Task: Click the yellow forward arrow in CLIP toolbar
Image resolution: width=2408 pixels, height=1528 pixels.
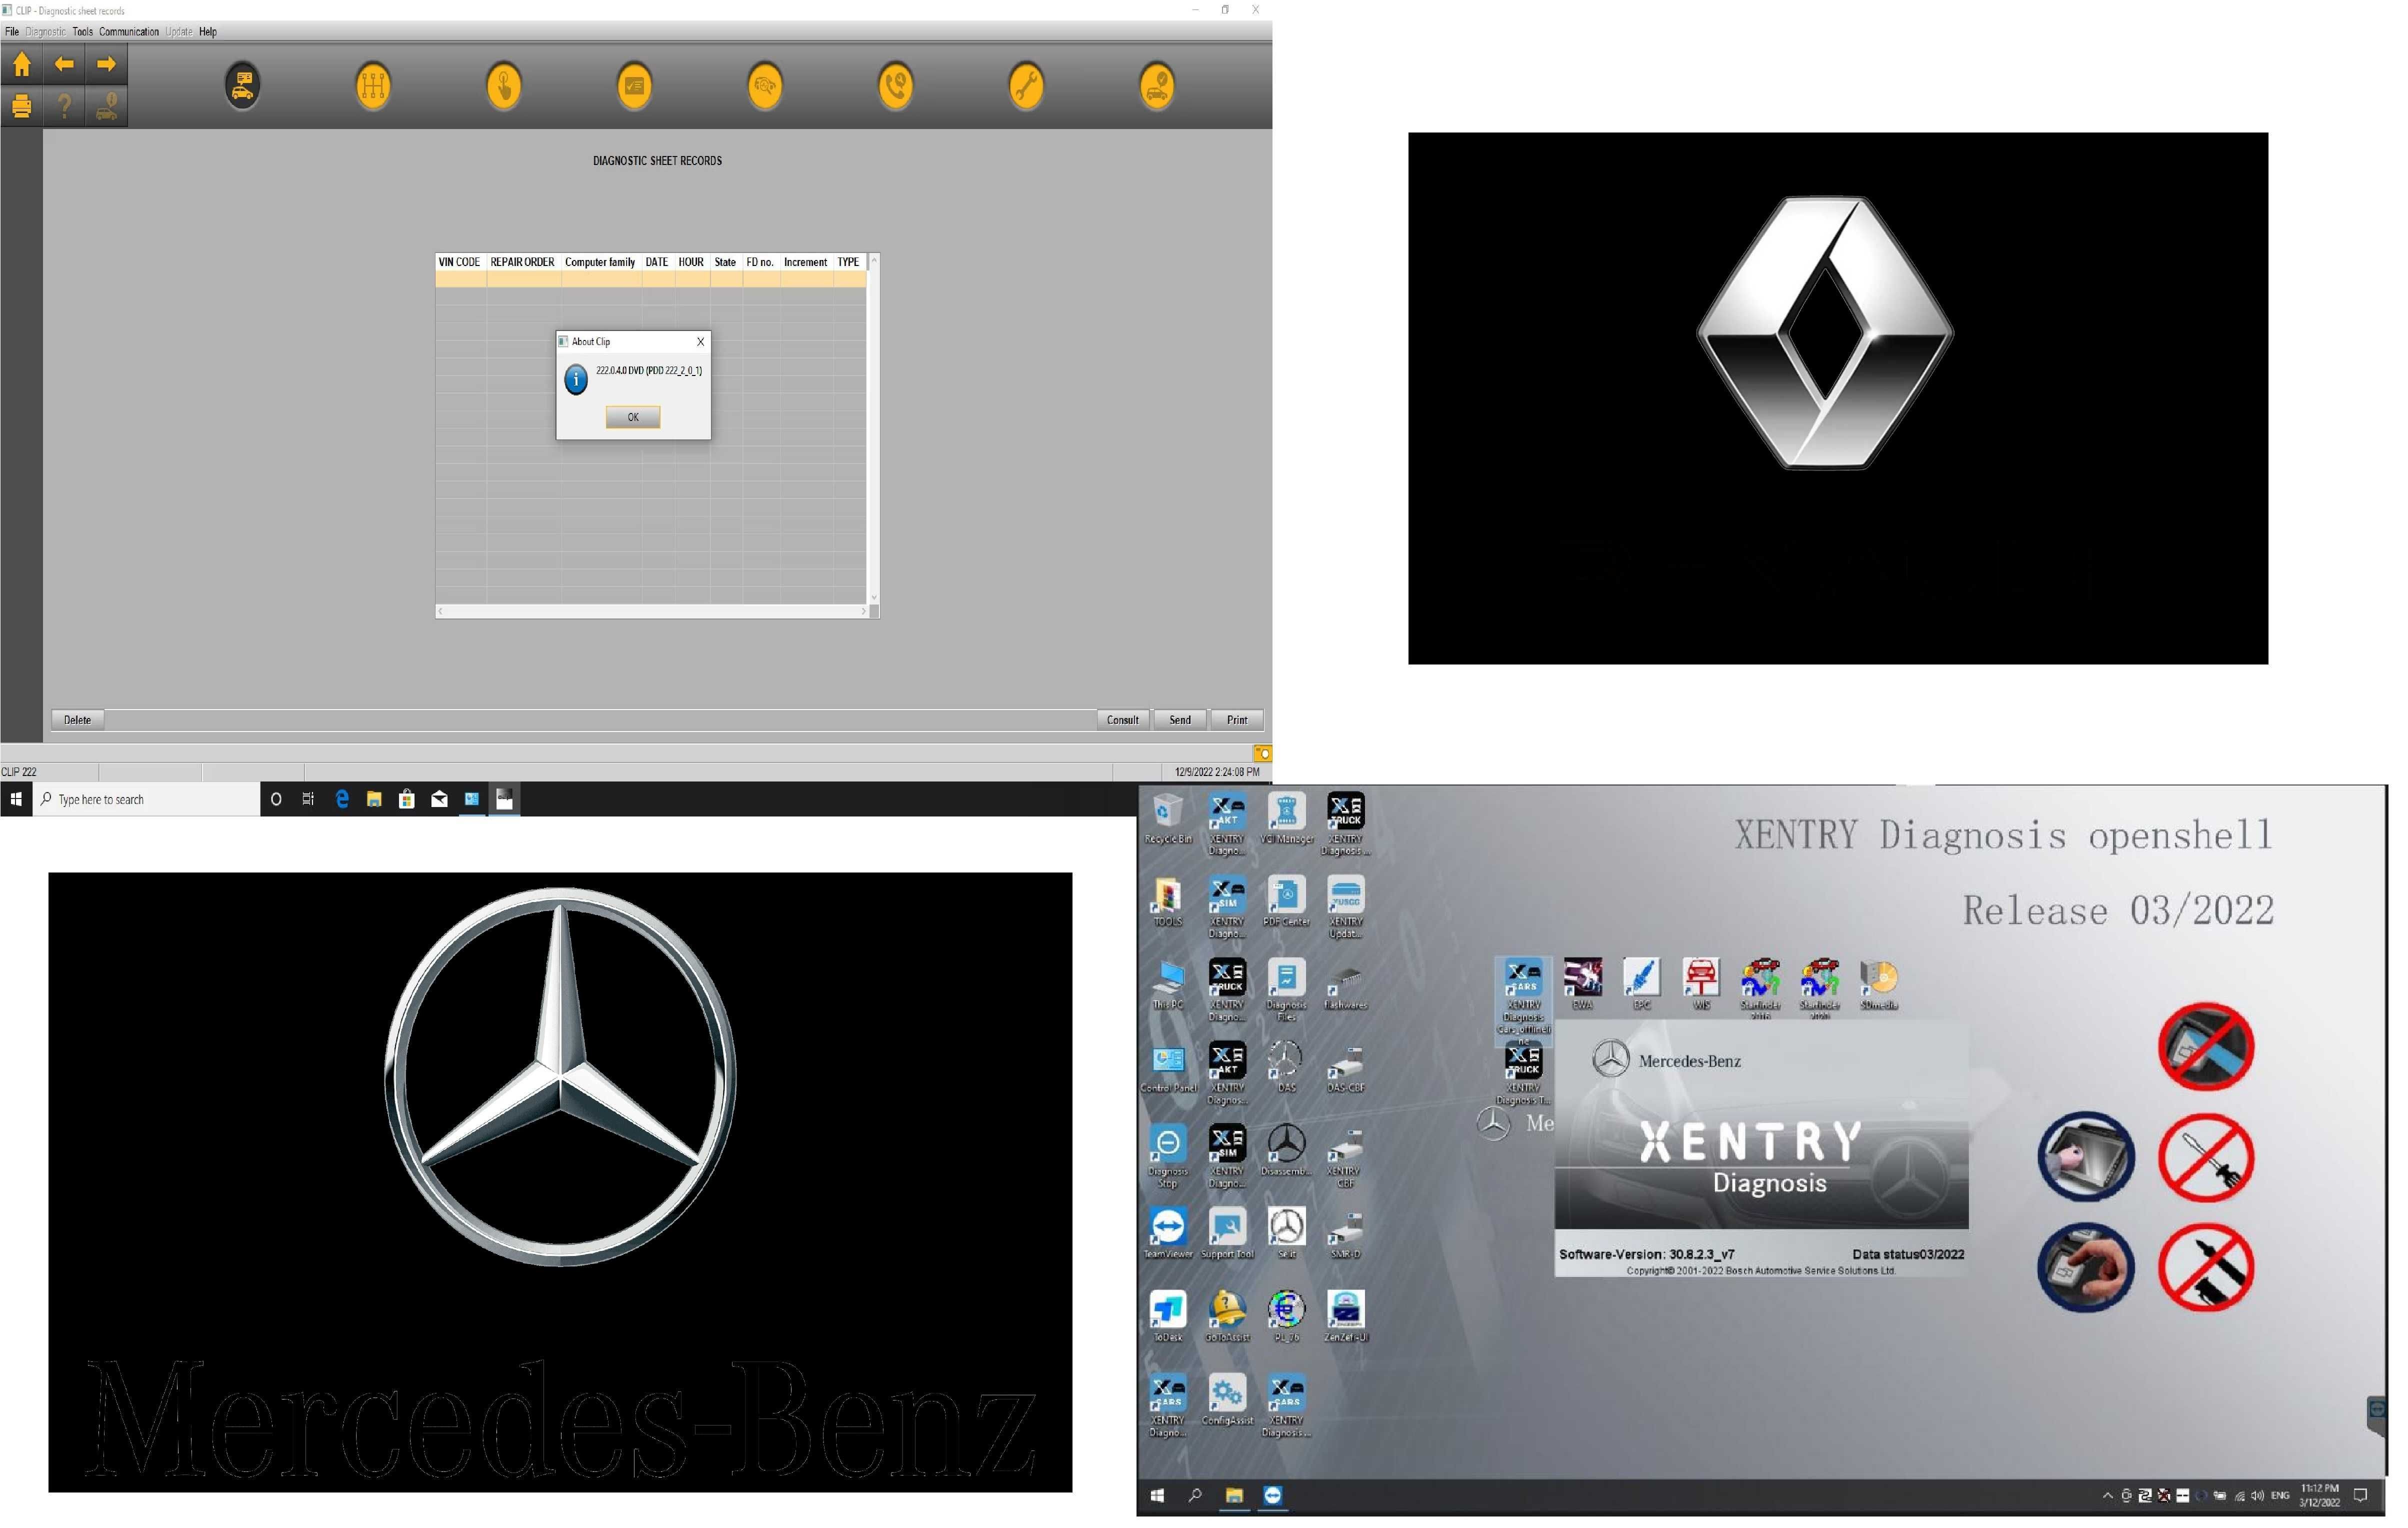Action: click(x=106, y=65)
